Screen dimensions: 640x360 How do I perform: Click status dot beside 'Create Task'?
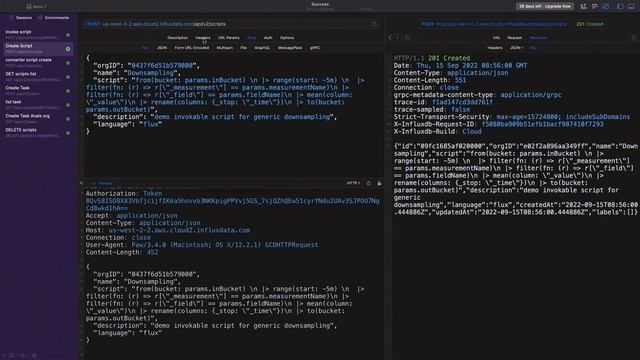[68, 91]
